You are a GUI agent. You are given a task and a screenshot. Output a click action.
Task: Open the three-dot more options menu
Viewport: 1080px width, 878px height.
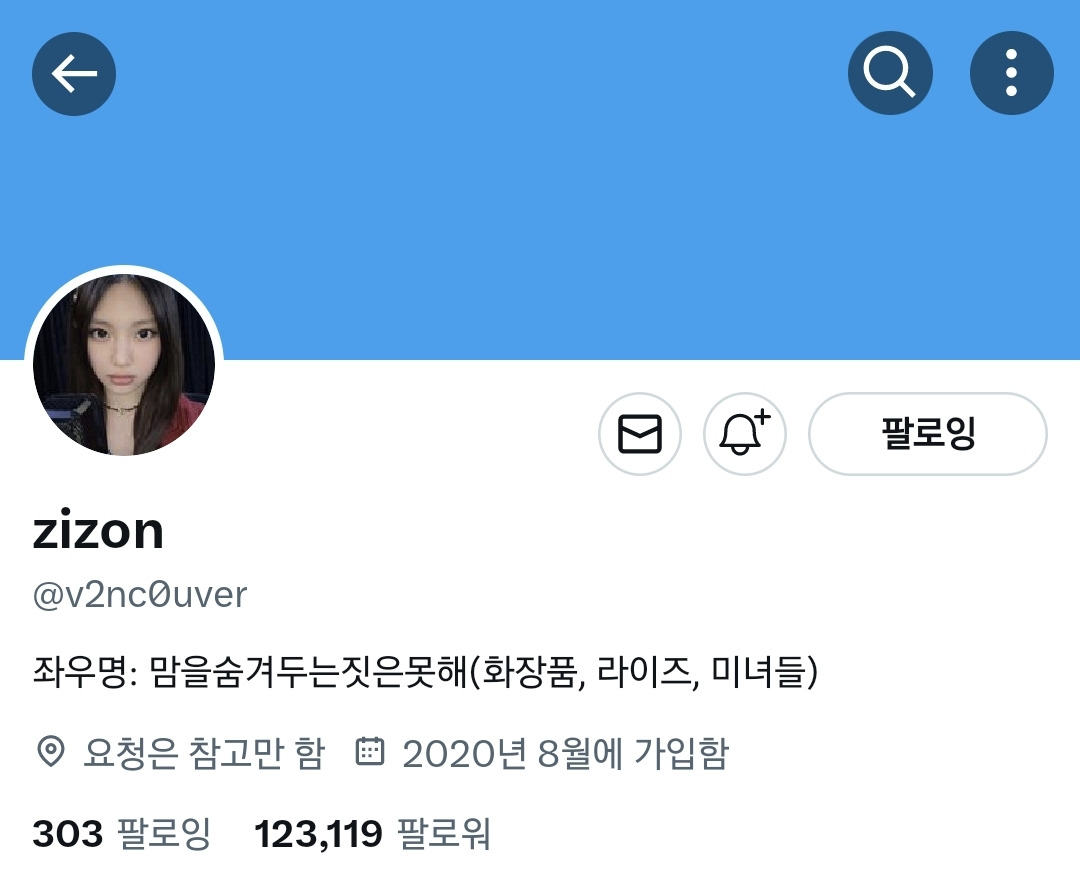1012,73
